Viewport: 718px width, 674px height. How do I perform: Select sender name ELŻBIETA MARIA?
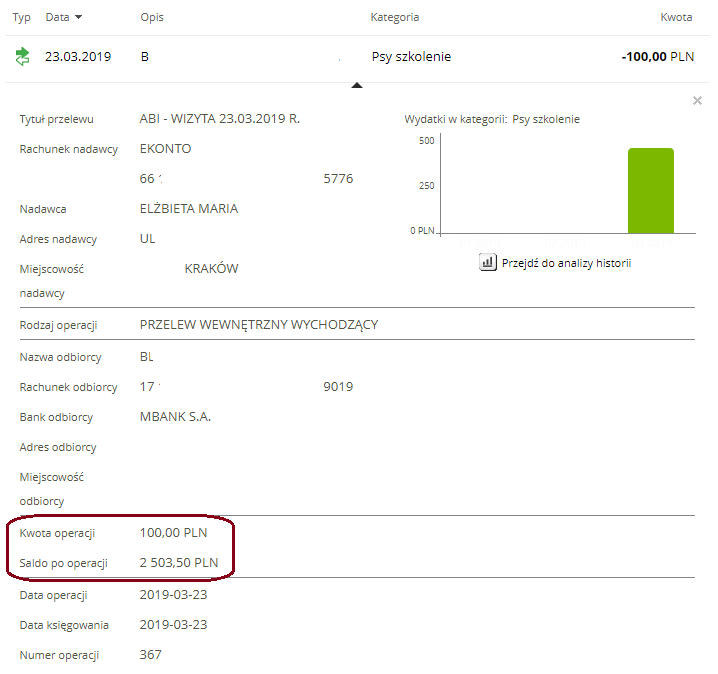(x=189, y=209)
